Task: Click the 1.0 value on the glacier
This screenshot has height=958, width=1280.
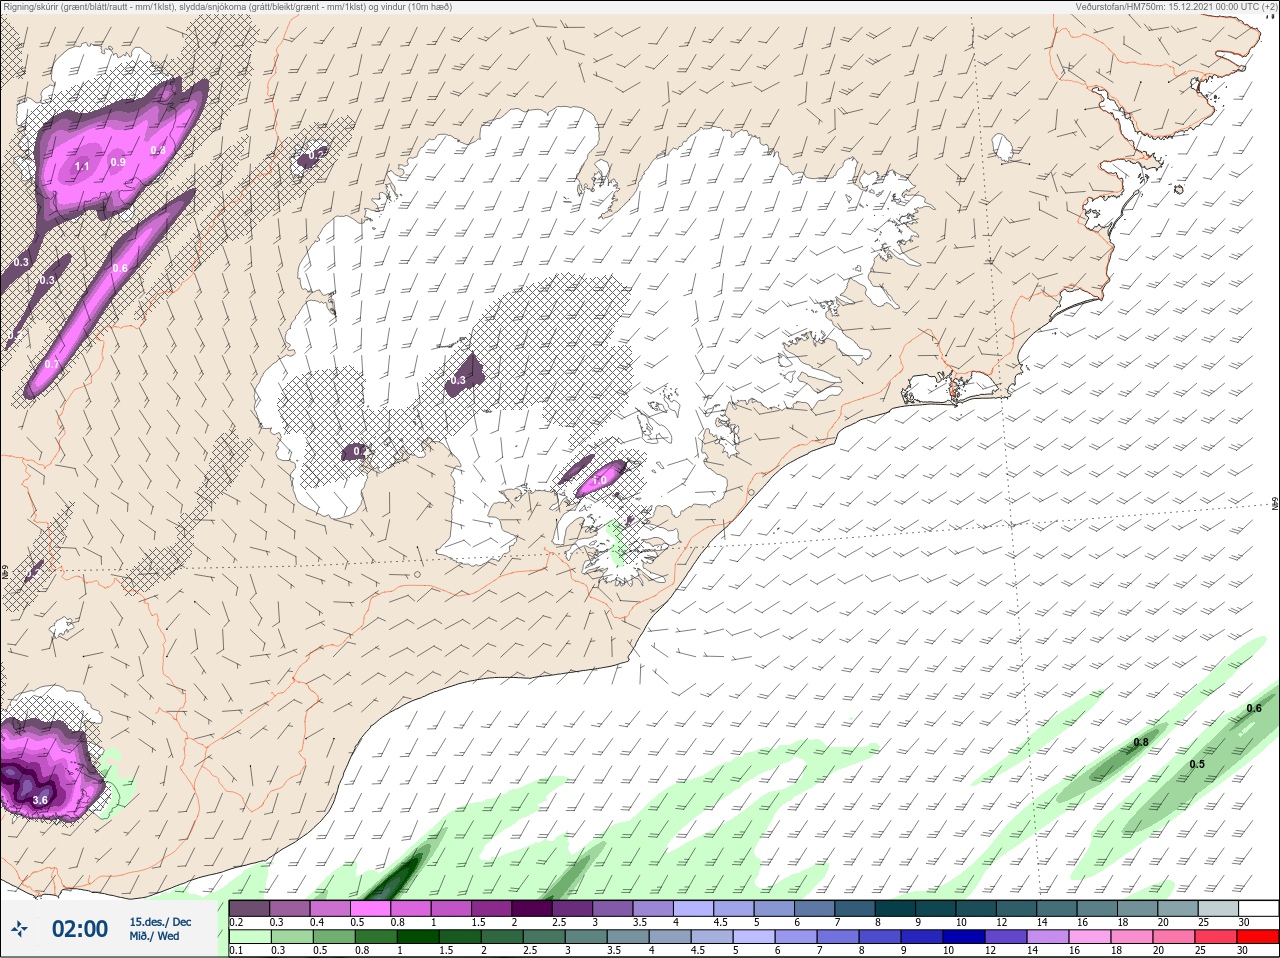Action: point(600,481)
